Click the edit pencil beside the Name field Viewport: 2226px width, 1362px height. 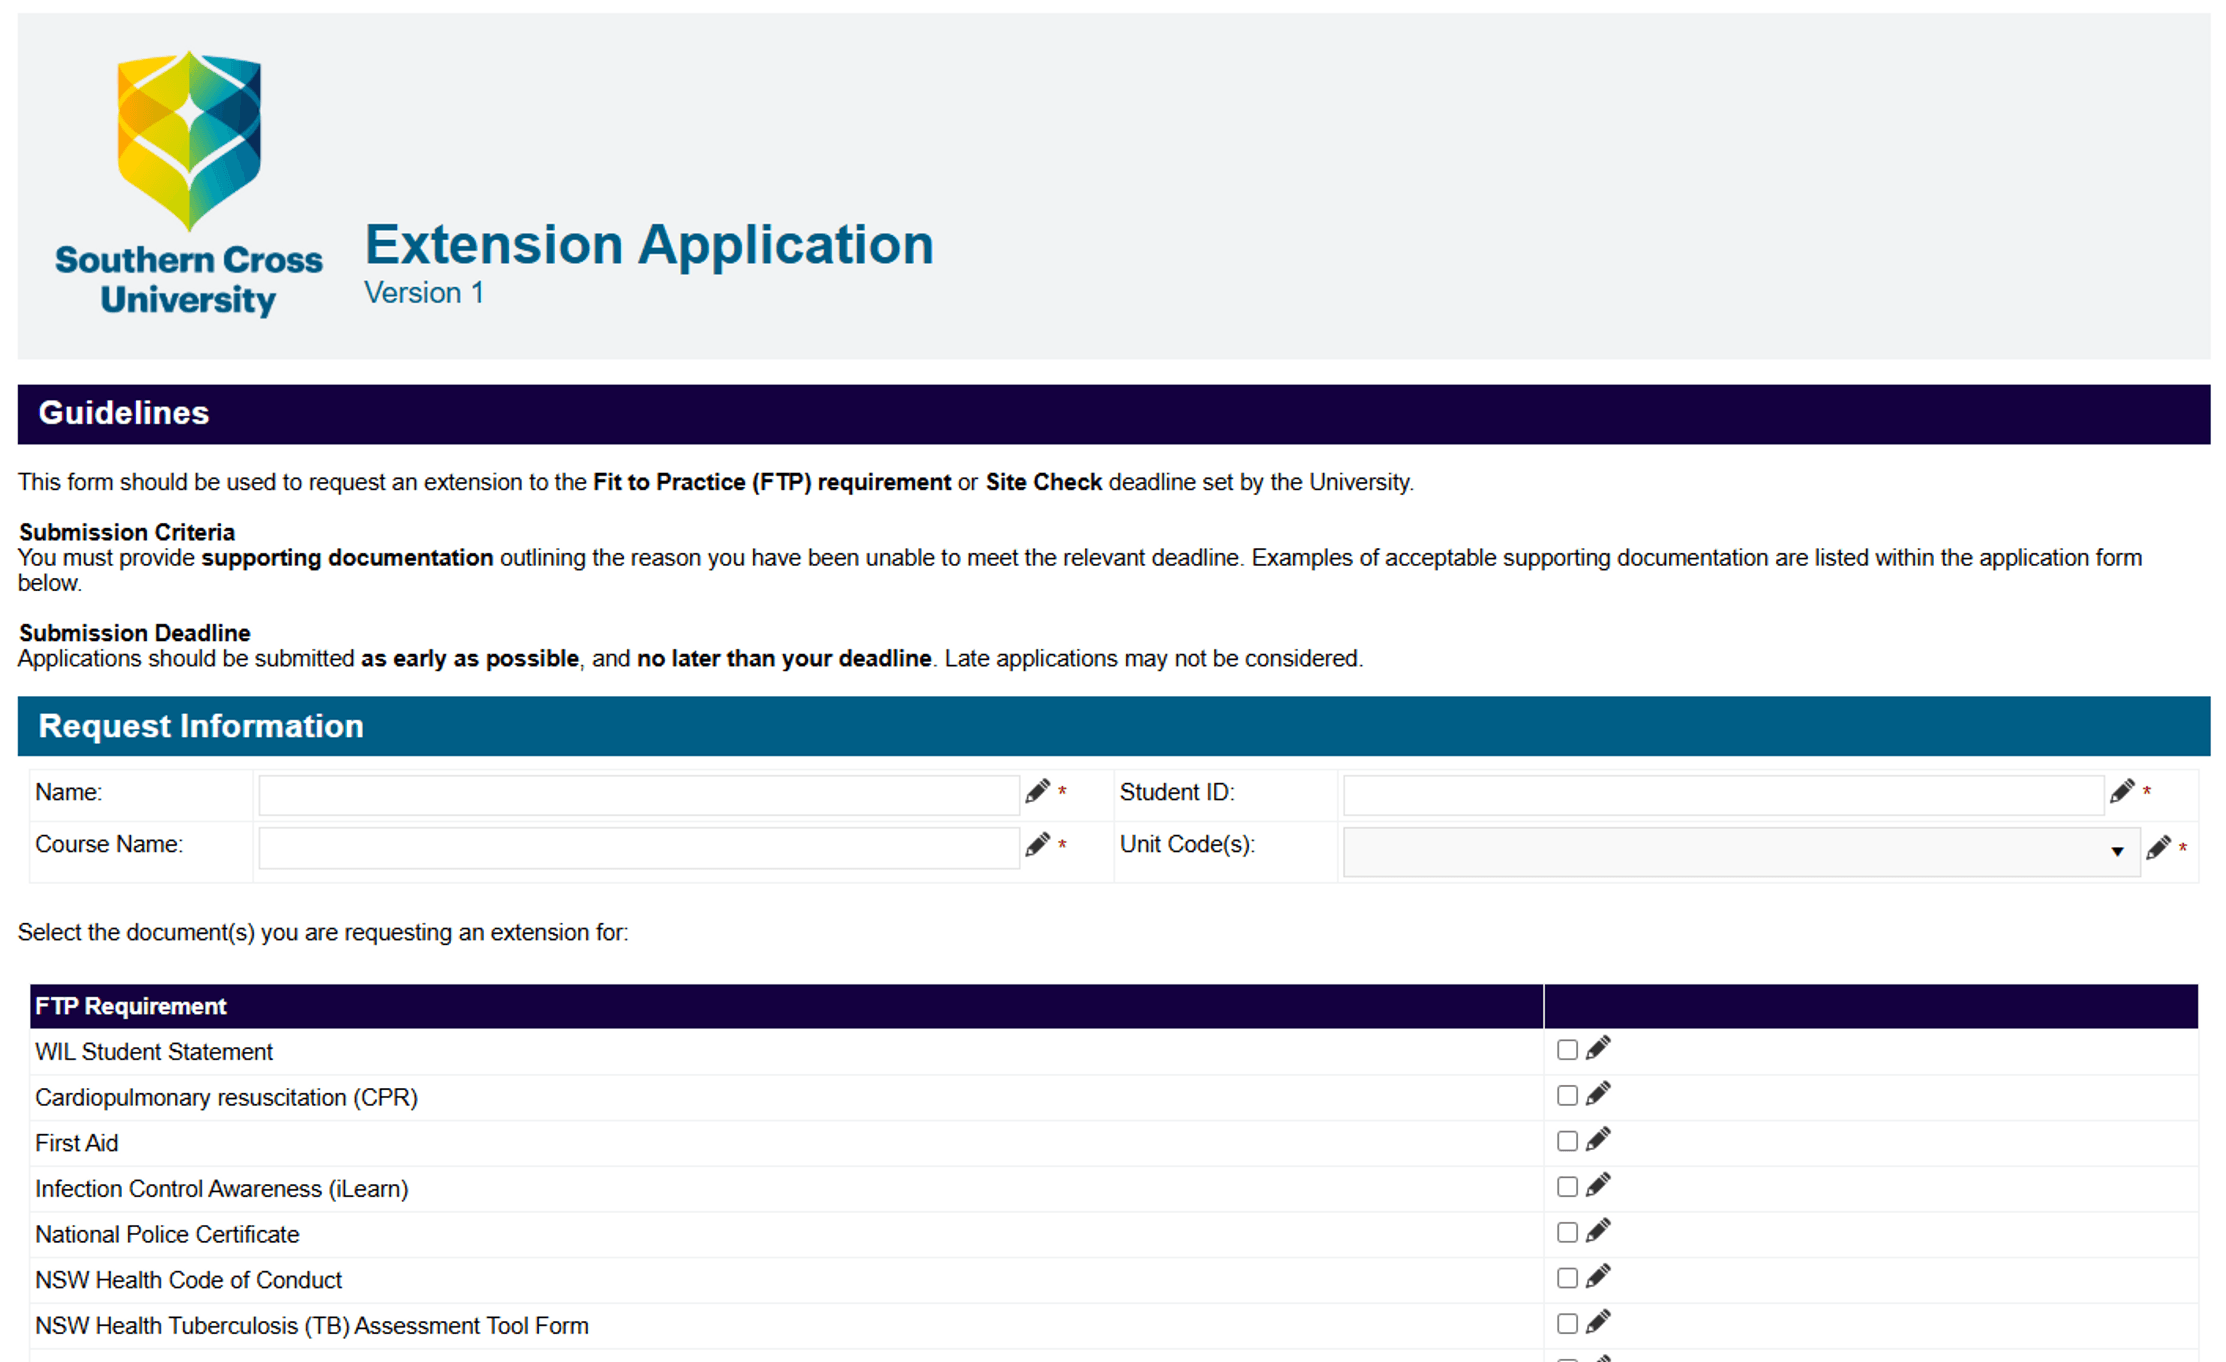tap(1038, 791)
